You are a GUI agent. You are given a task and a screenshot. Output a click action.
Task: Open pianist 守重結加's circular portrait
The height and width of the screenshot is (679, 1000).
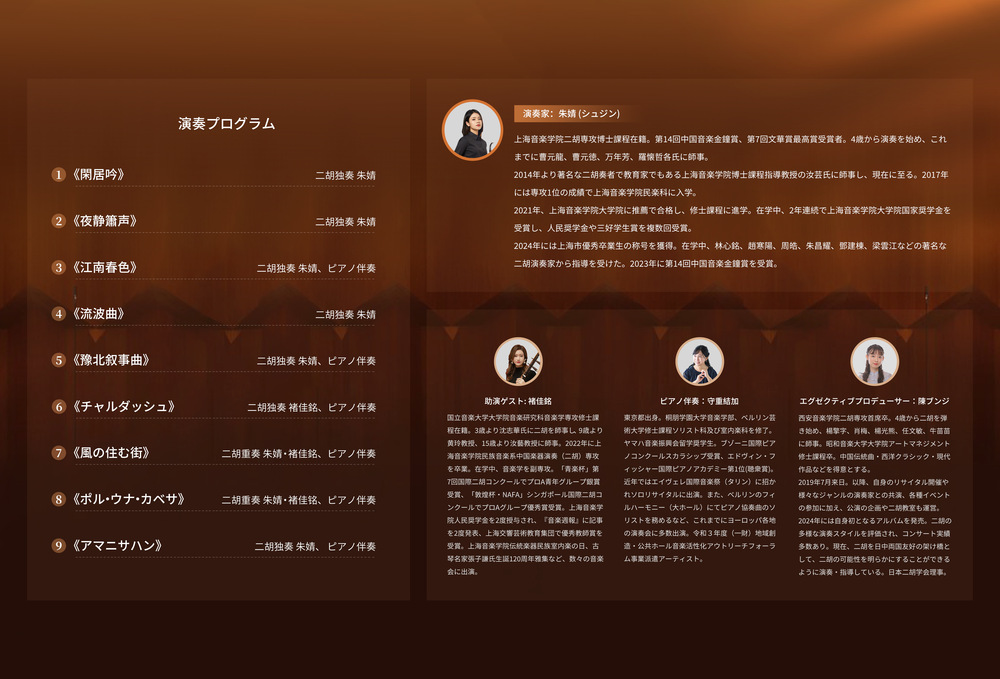[x=699, y=361]
